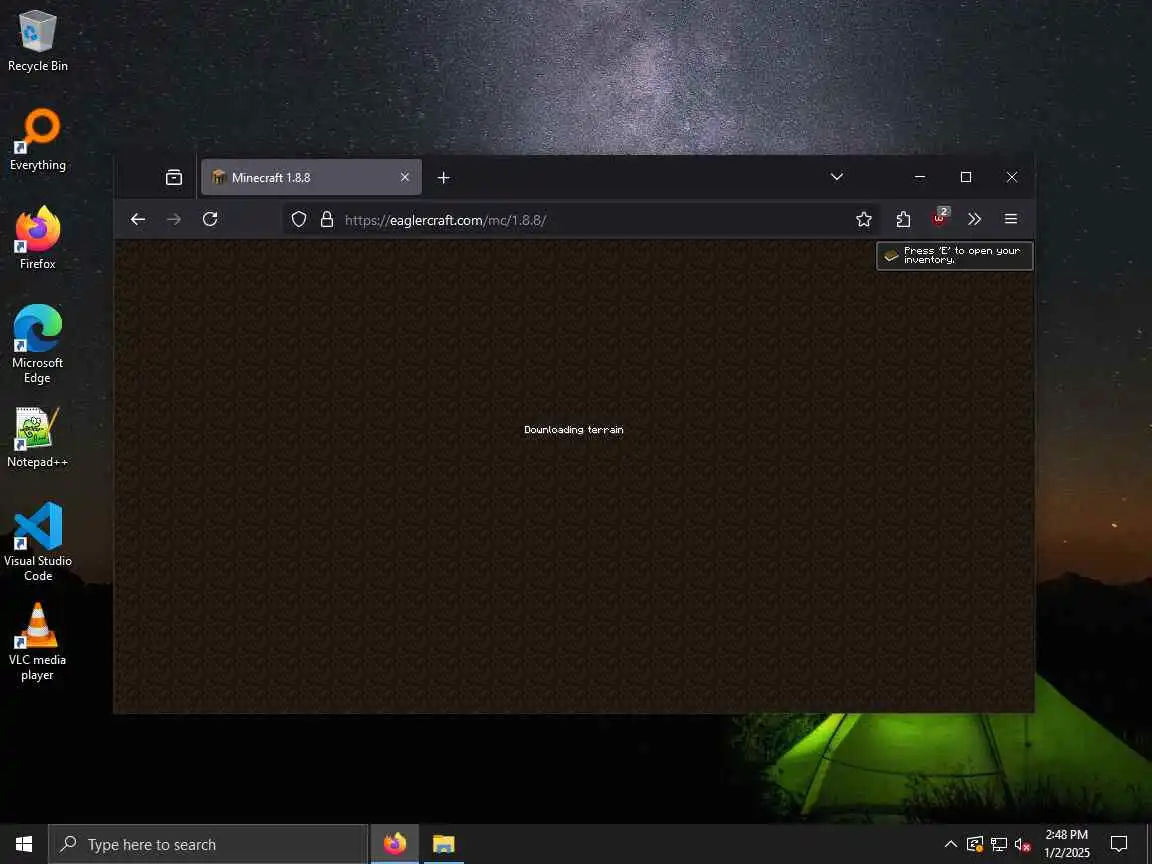The height and width of the screenshot is (864, 1152).
Task: Go back to the previous page
Action: pyautogui.click(x=137, y=219)
